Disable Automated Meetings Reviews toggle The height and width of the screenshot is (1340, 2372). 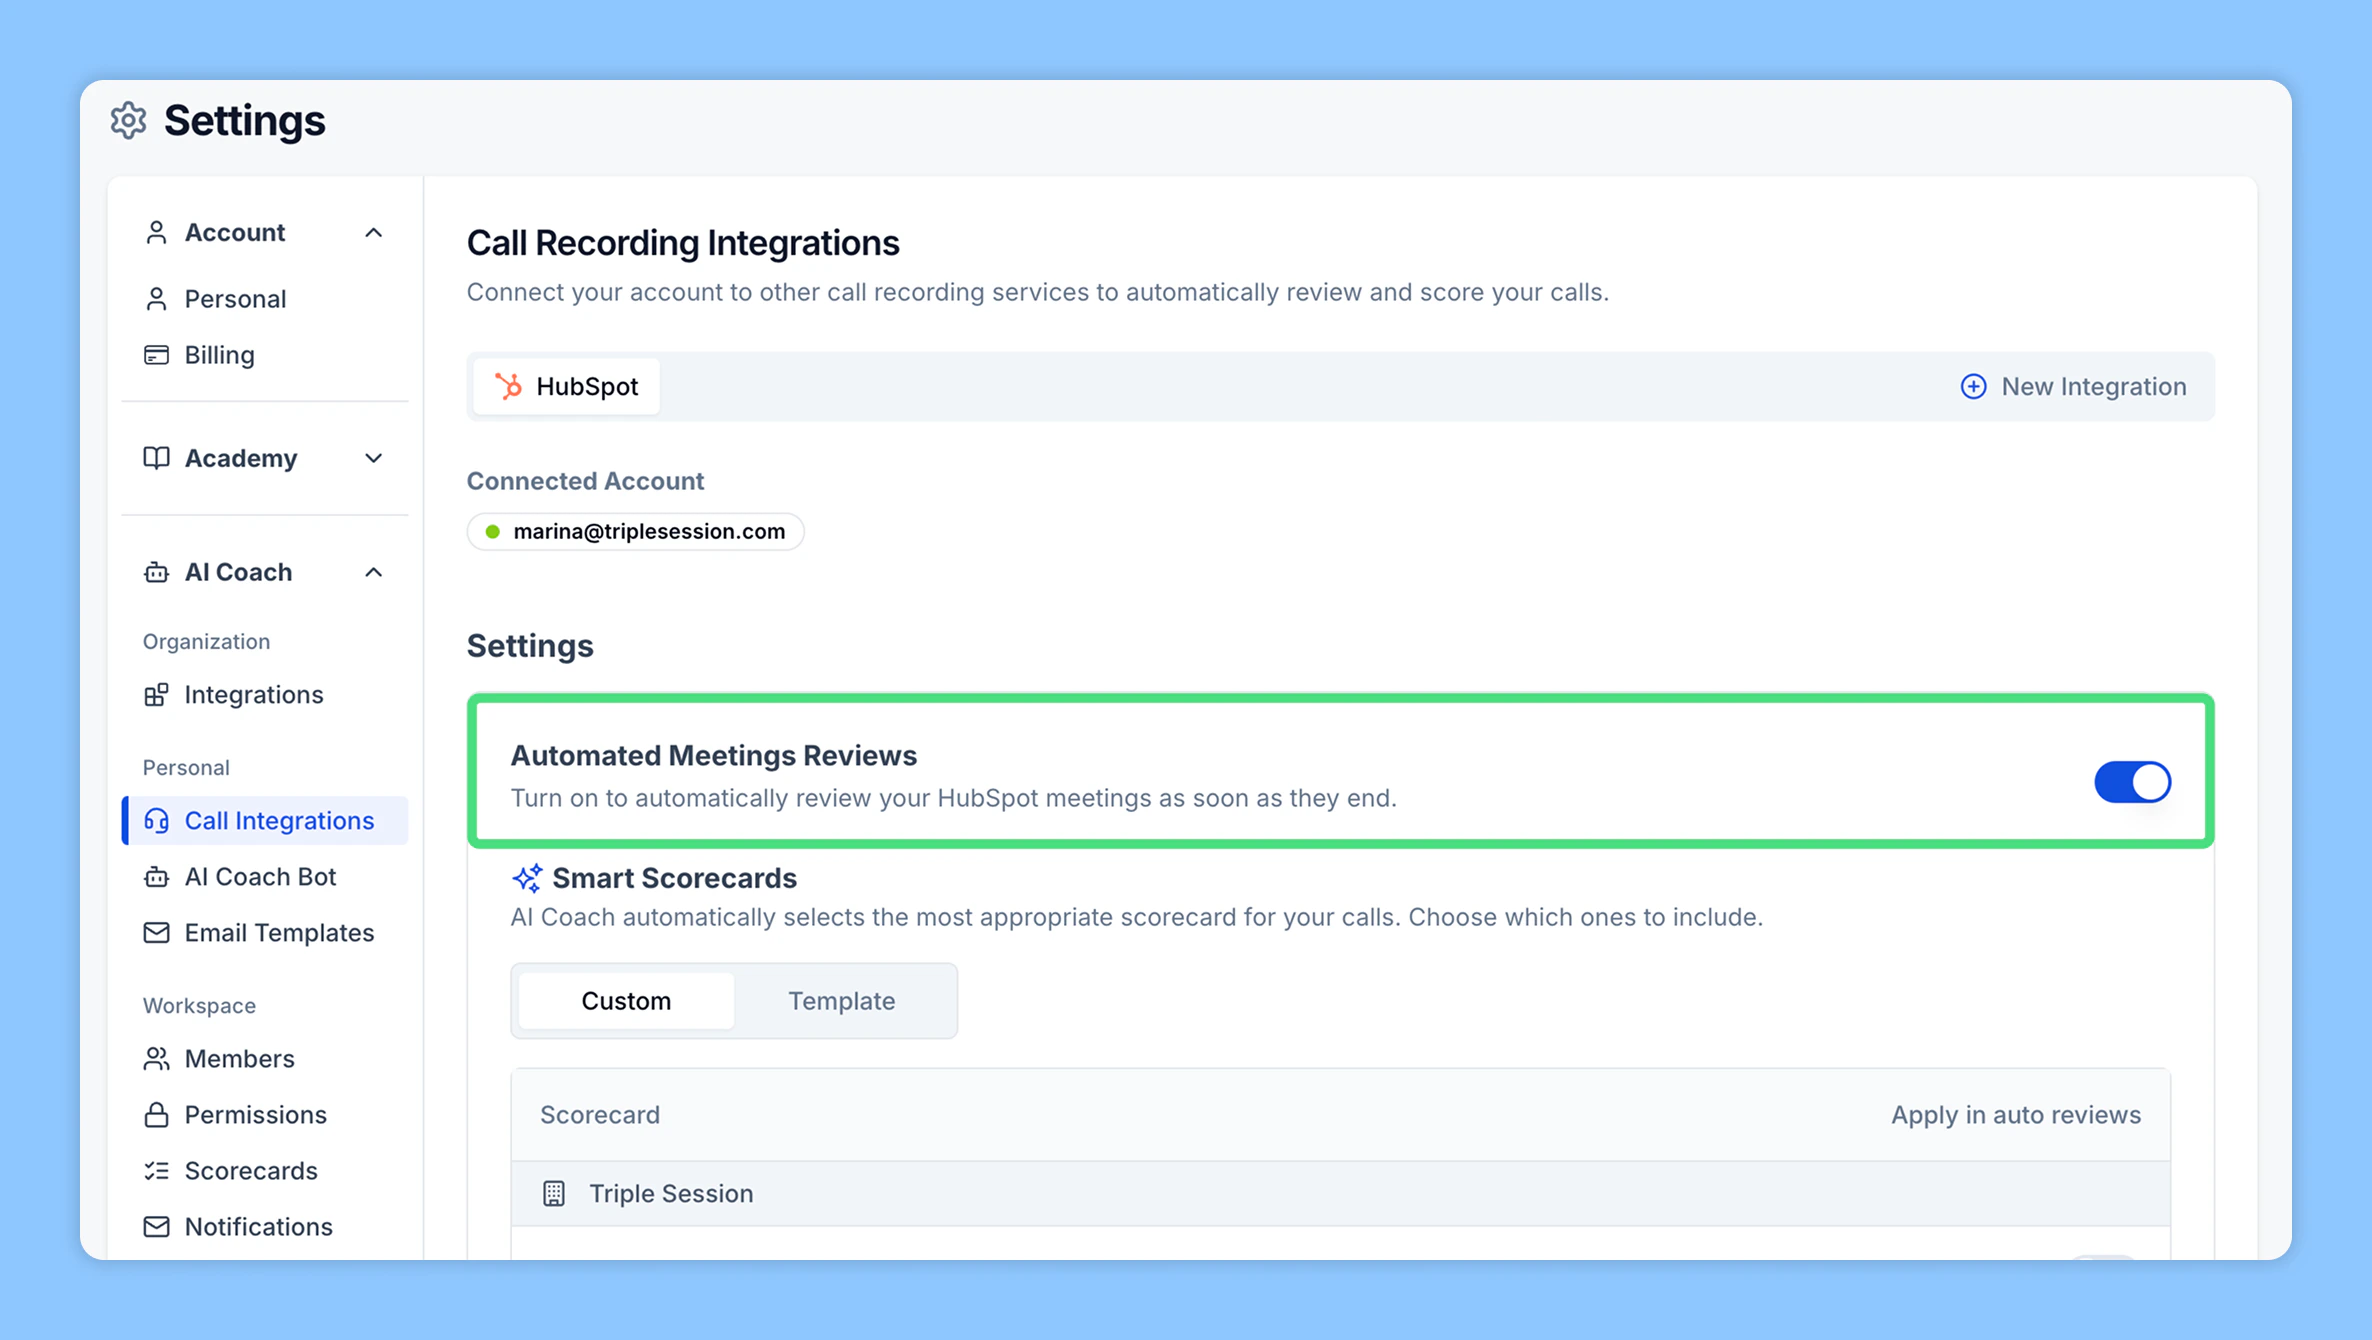tap(2132, 782)
